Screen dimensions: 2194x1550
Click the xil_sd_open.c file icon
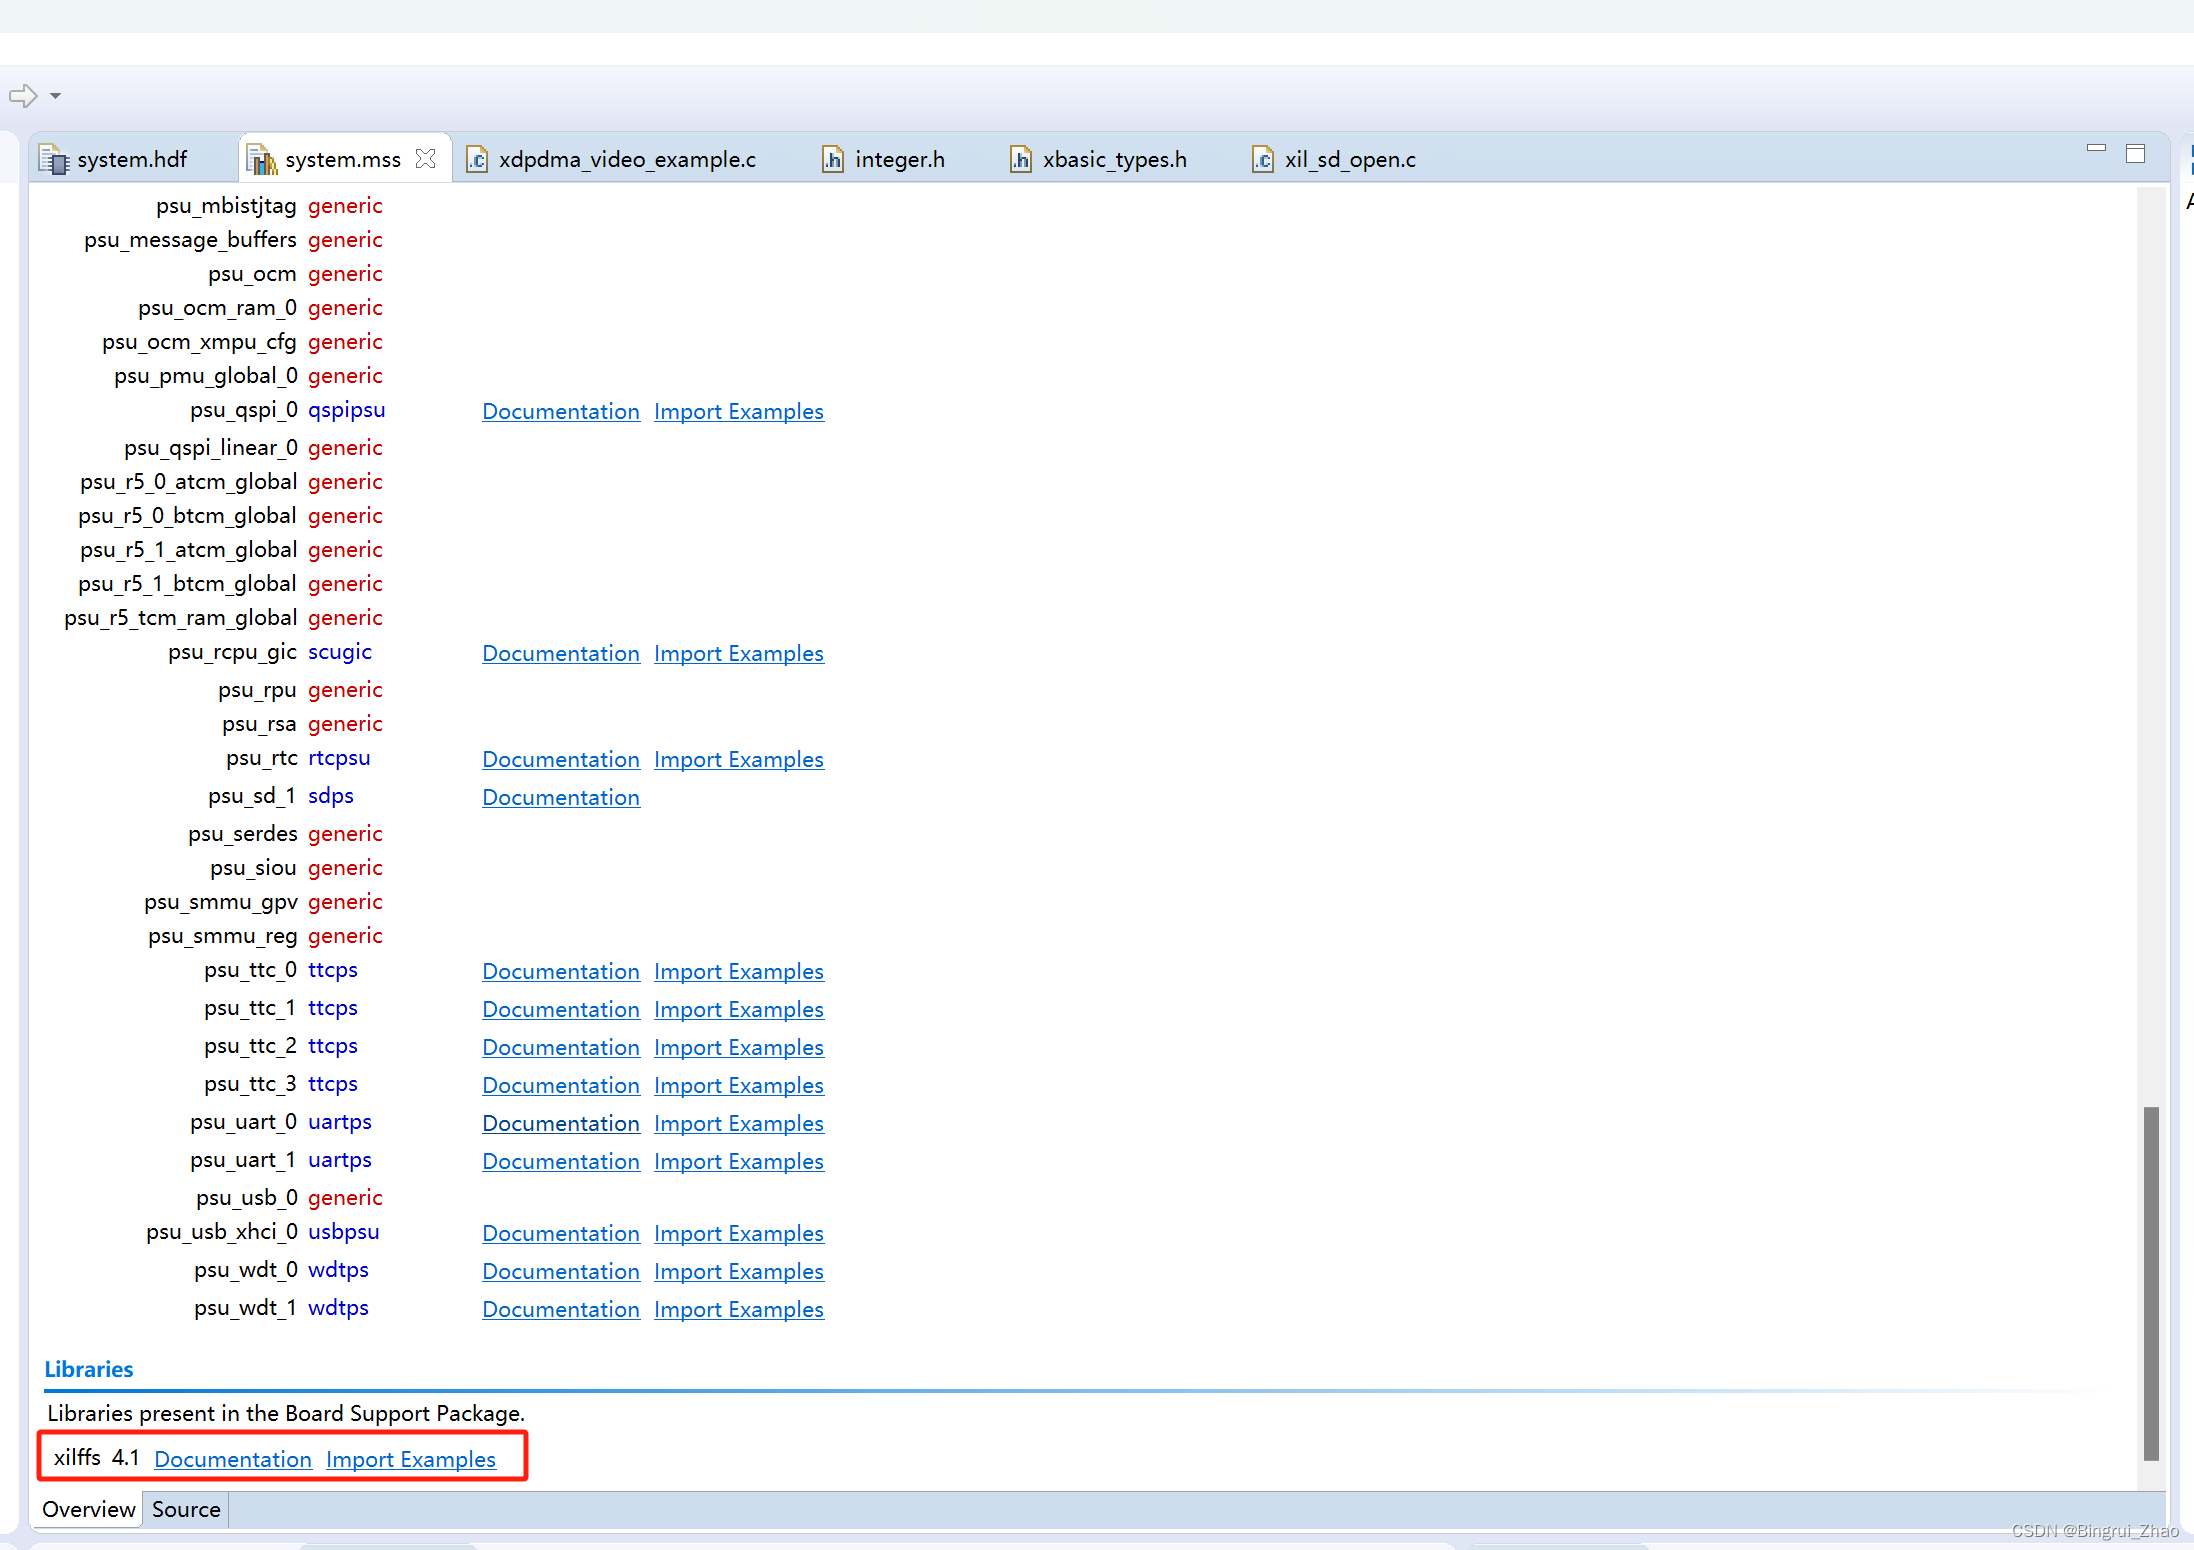(1263, 159)
